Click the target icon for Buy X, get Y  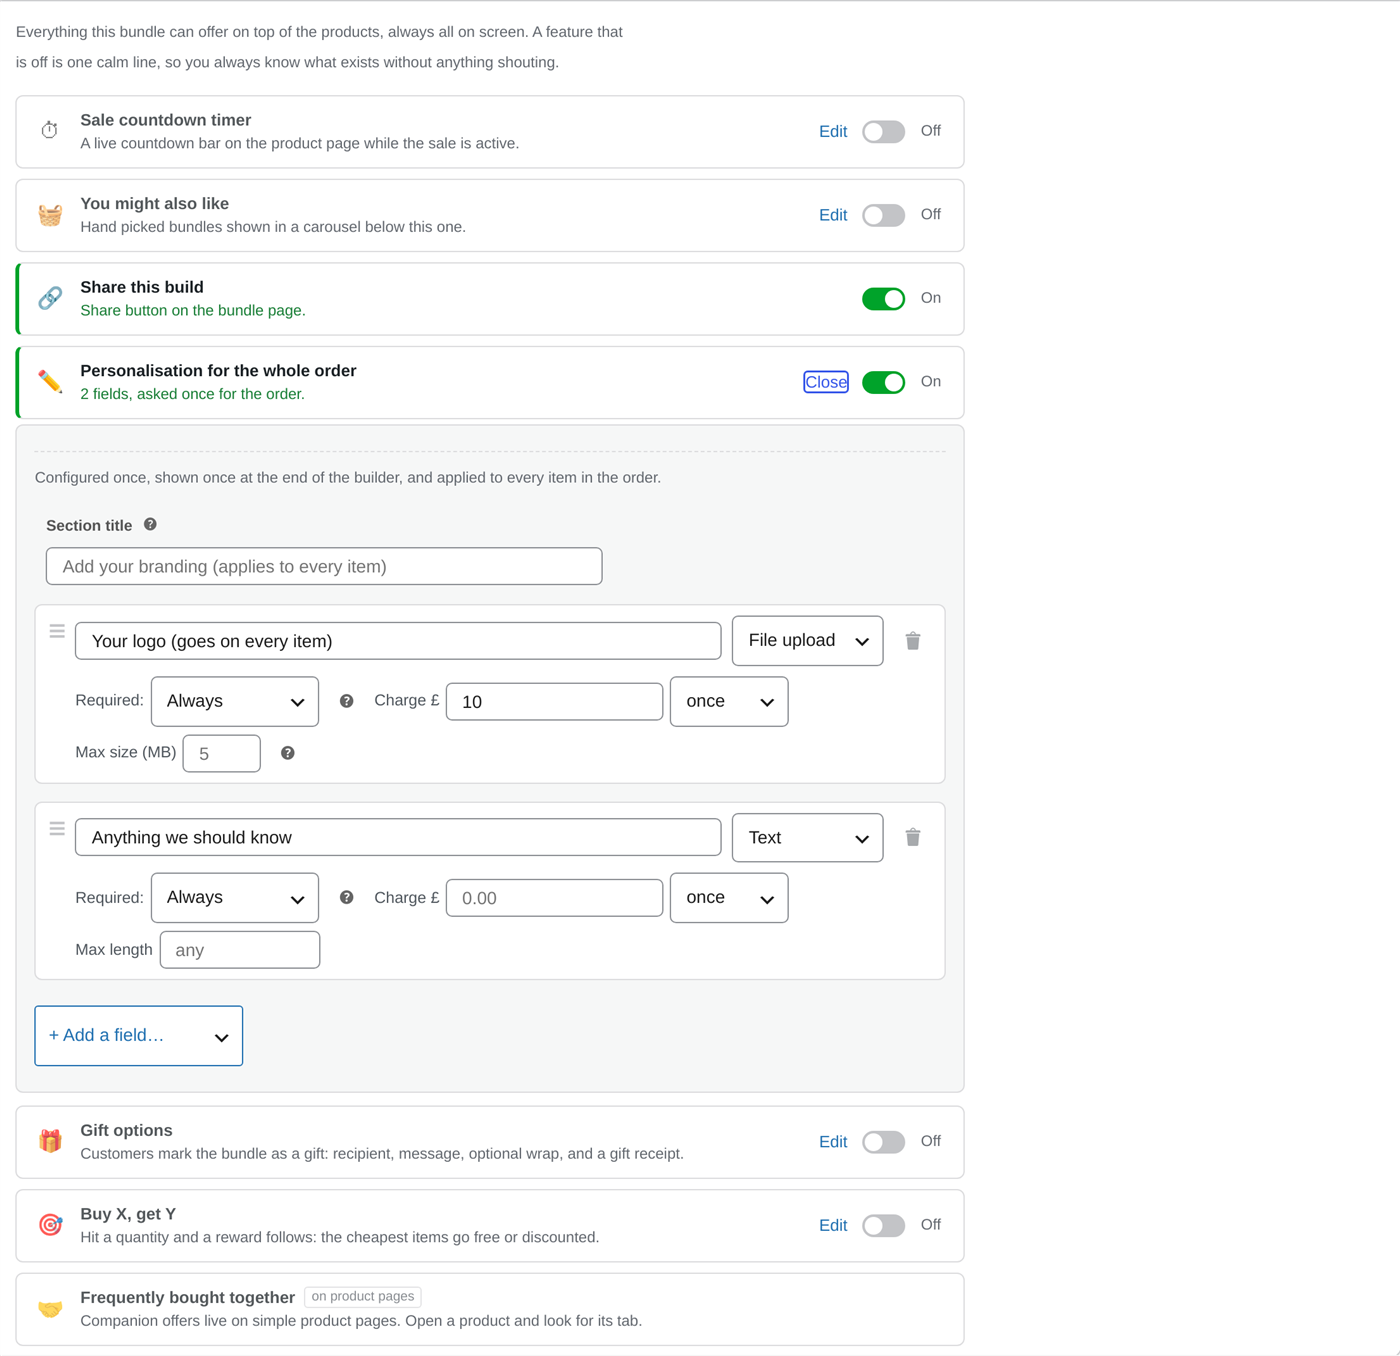[x=50, y=1225]
